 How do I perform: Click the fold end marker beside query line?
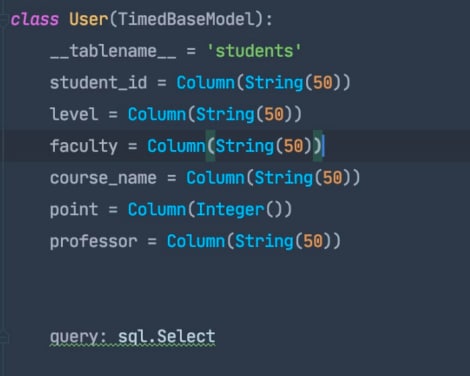coord(4,336)
